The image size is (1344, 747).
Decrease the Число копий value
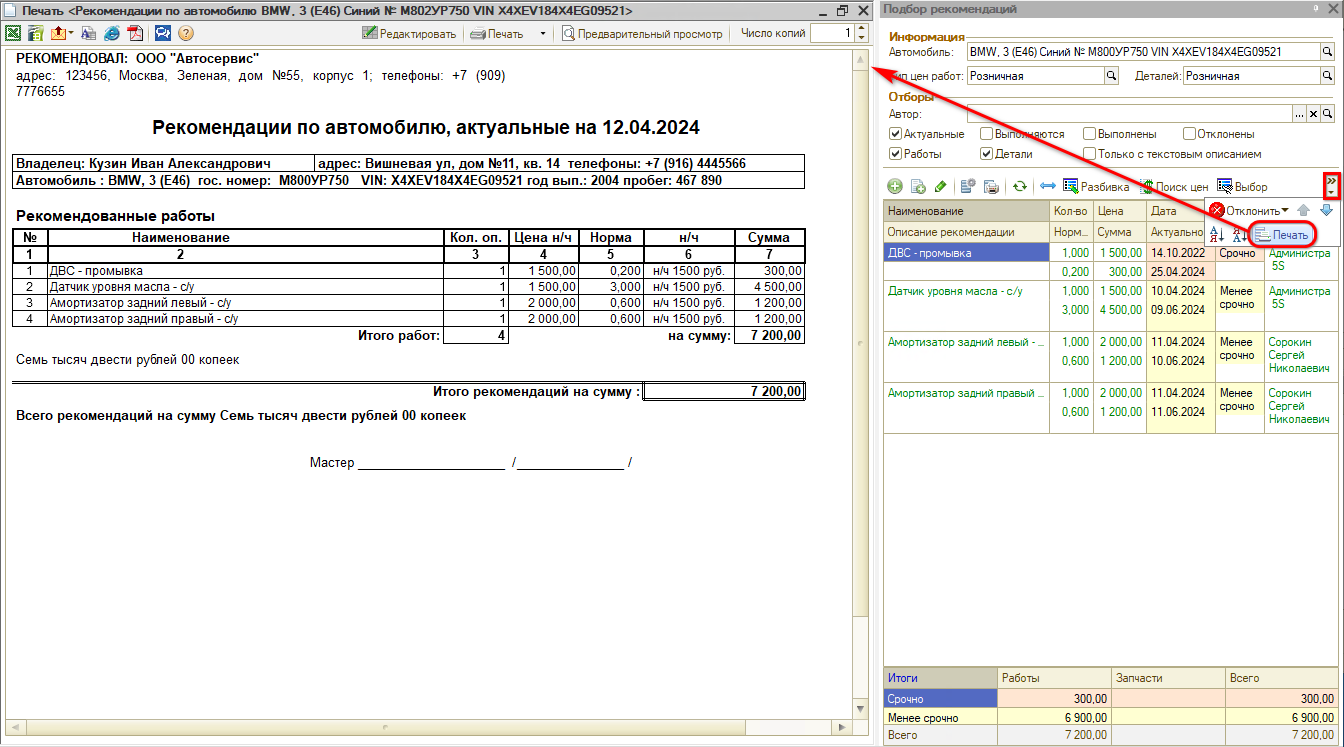(x=862, y=38)
